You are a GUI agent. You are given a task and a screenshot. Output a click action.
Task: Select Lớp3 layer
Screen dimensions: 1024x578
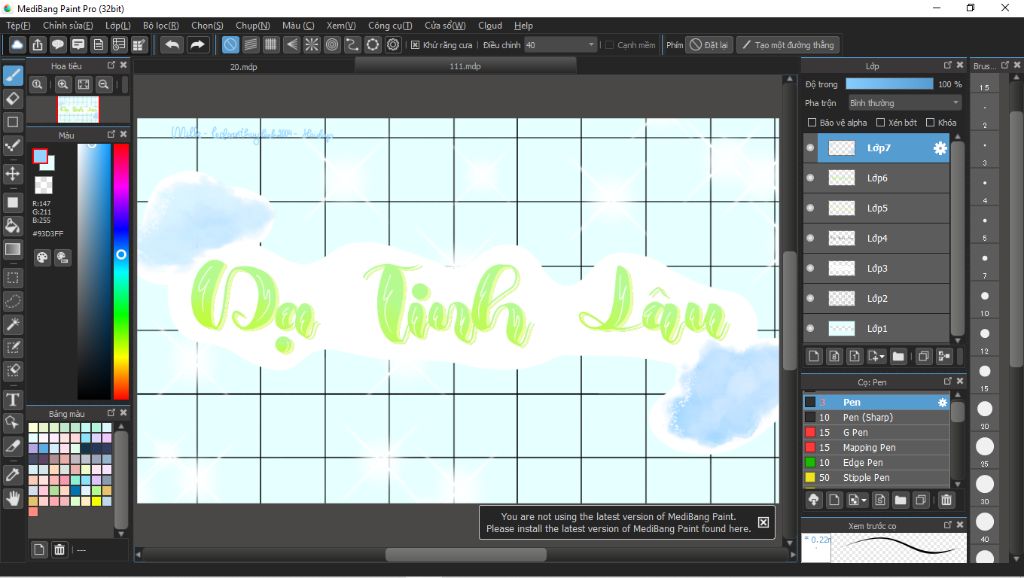click(876, 268)
